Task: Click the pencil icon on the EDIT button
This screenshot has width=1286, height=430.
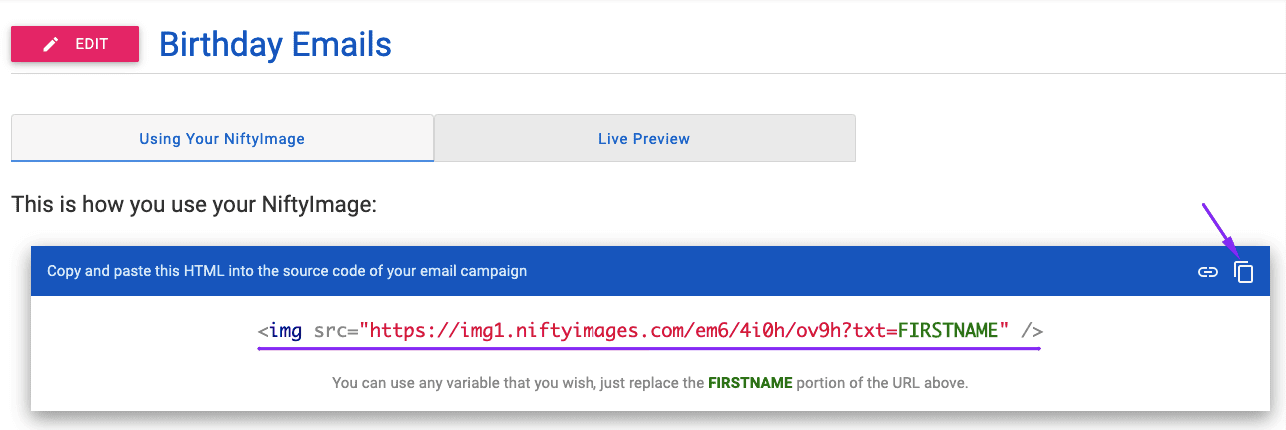Action: [x=51, y=44]
